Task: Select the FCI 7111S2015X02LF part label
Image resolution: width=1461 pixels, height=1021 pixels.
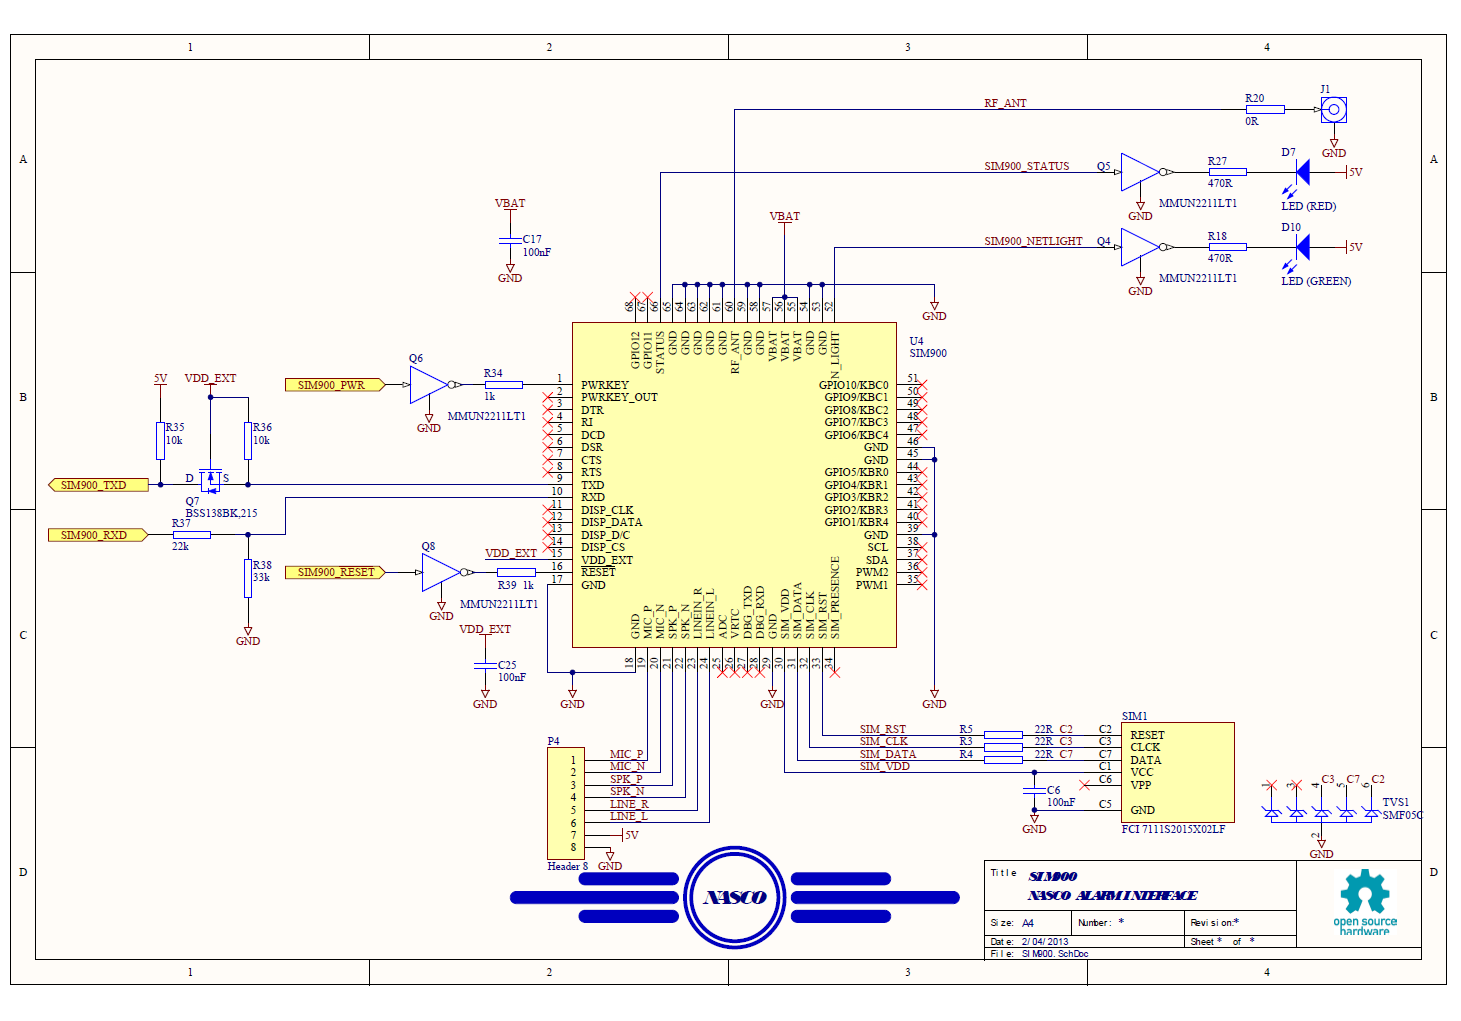Action: click(1173, 829)
